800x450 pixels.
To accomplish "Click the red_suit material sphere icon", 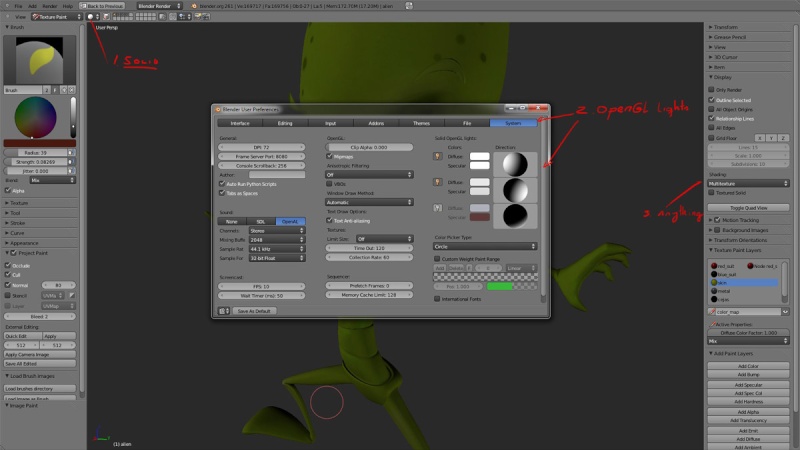I will coord(714,266).
